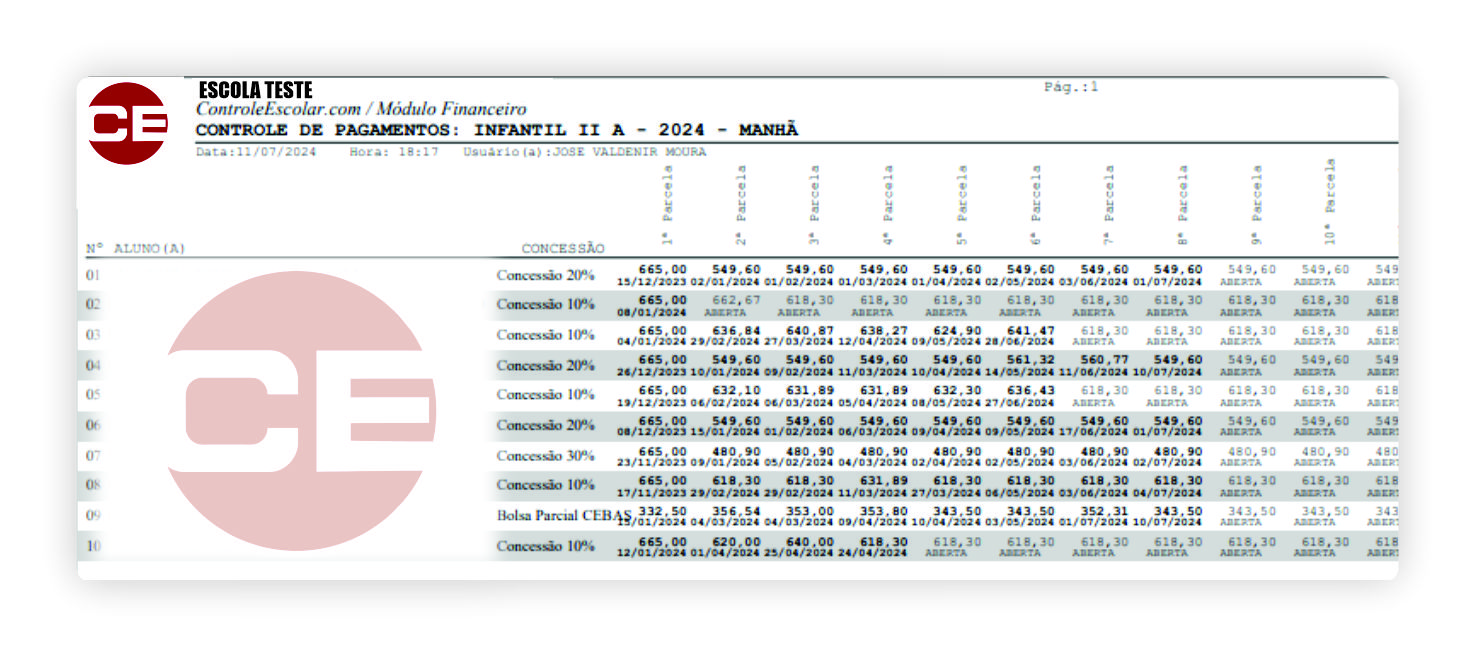This screenshot has width=1475, height=659.
Task: Click the 1ª Parcela column header
Action: pos(667,205)
